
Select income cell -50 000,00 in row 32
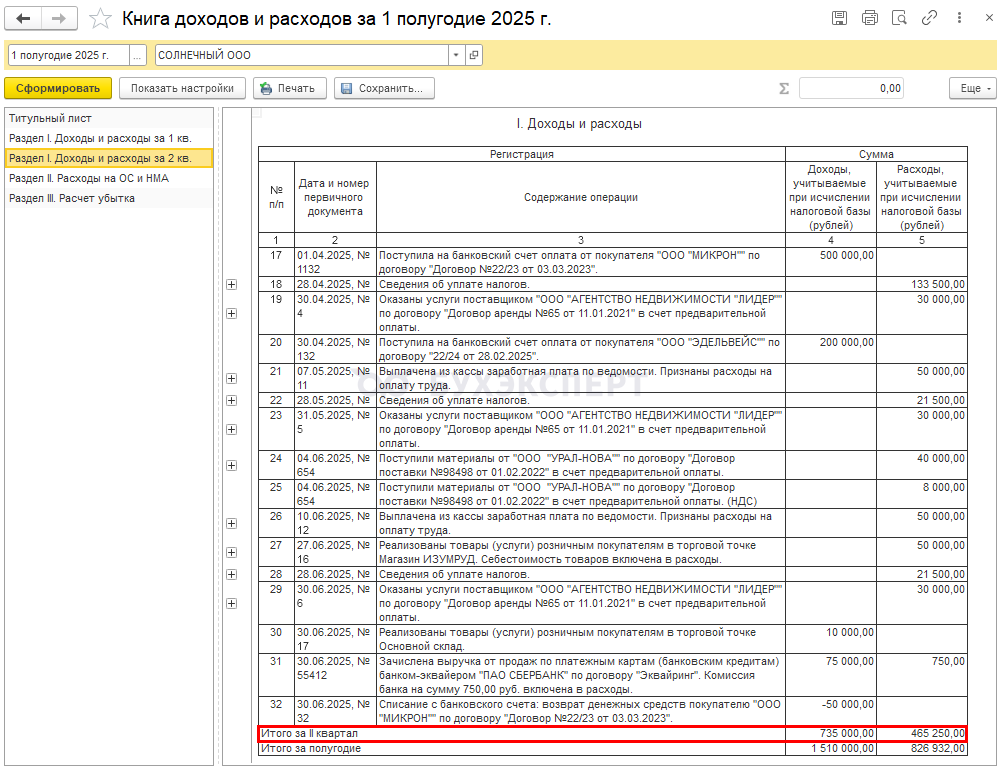coord(831,711)
